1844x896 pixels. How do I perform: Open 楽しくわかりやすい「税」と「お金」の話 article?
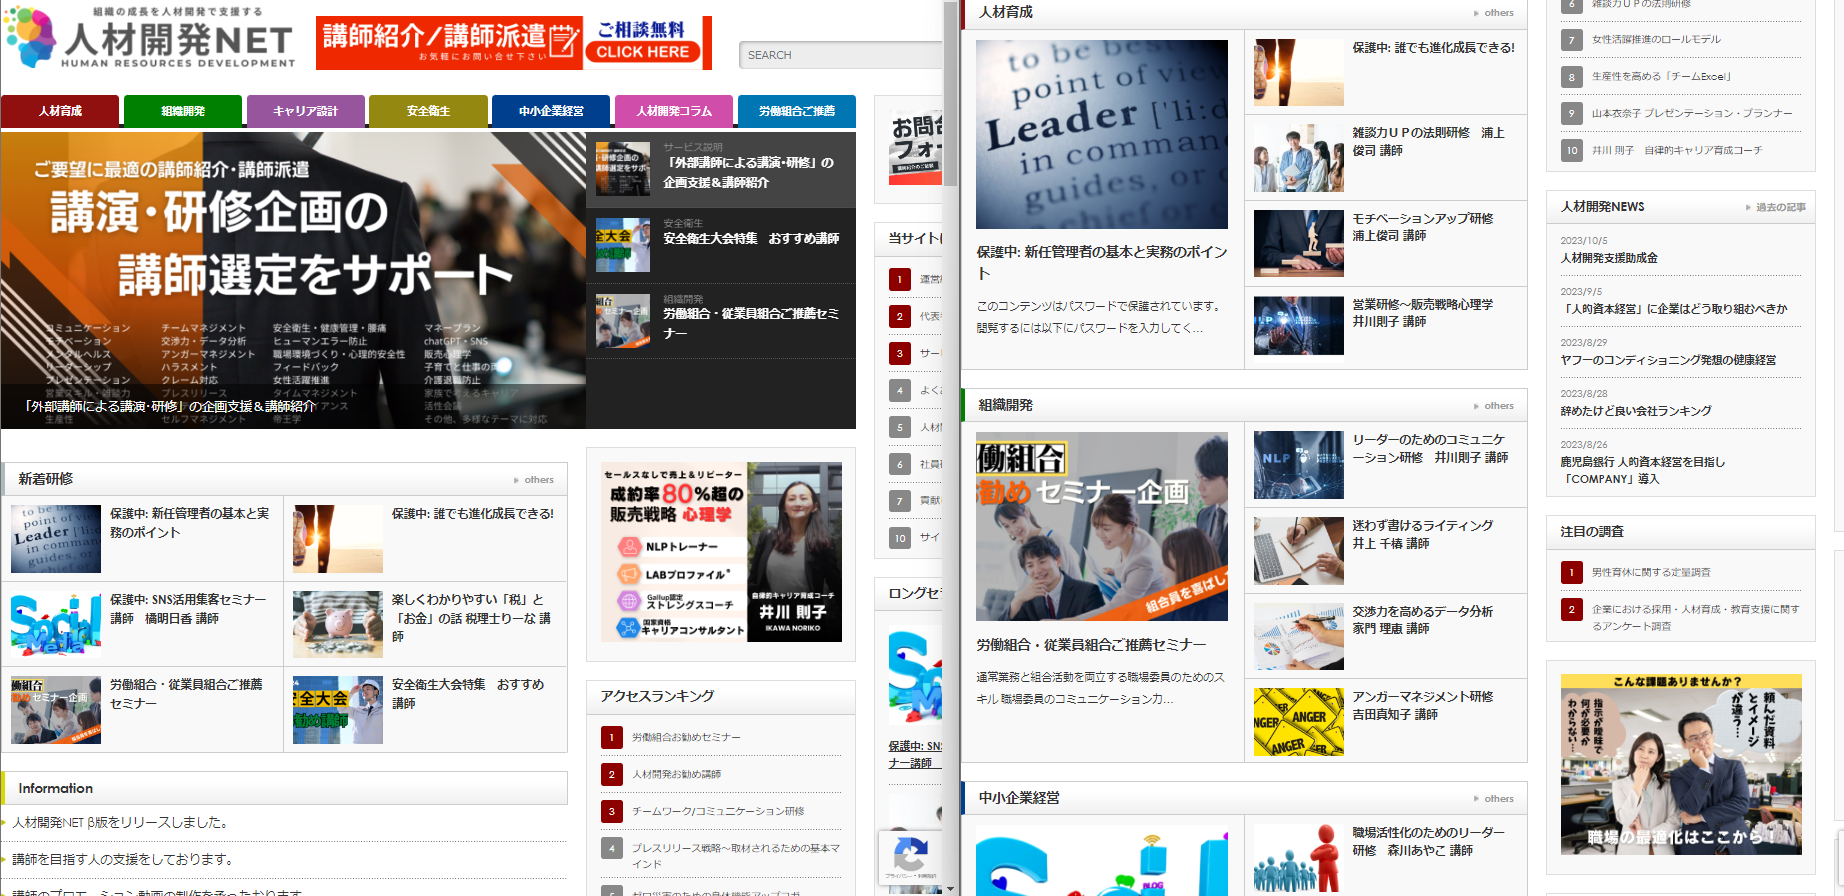point(471,618)
